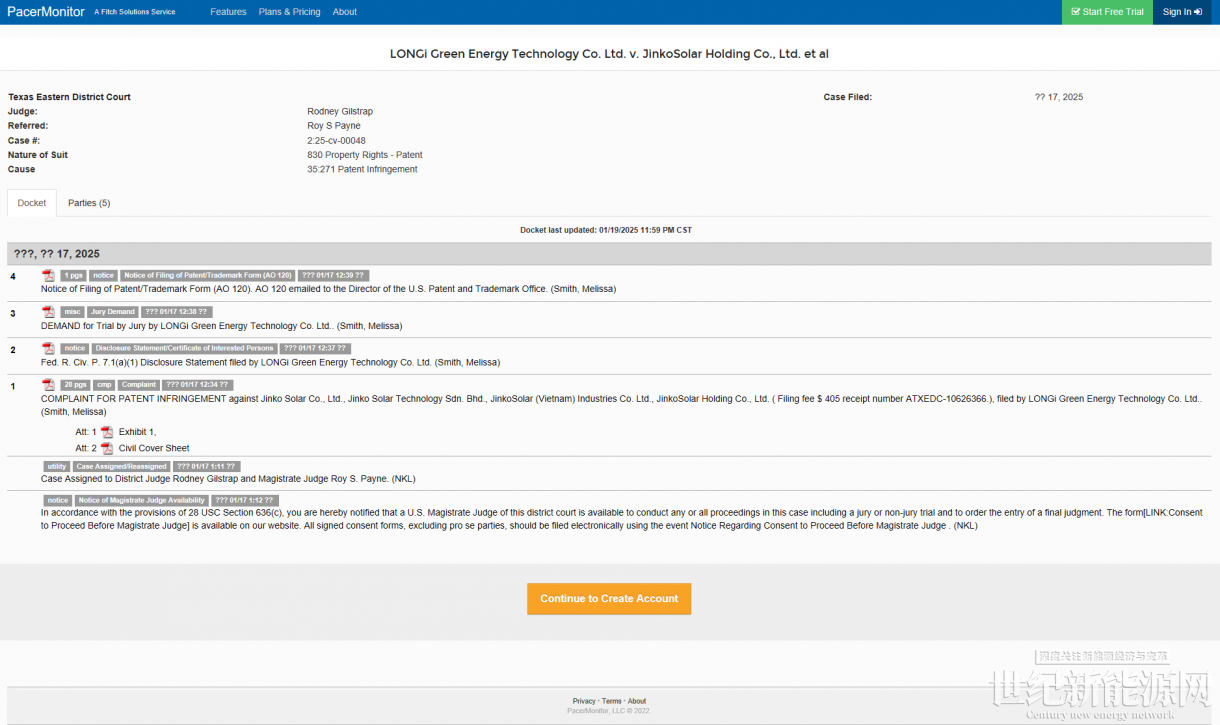Open Terms footer link

click(x=612, y=701)
